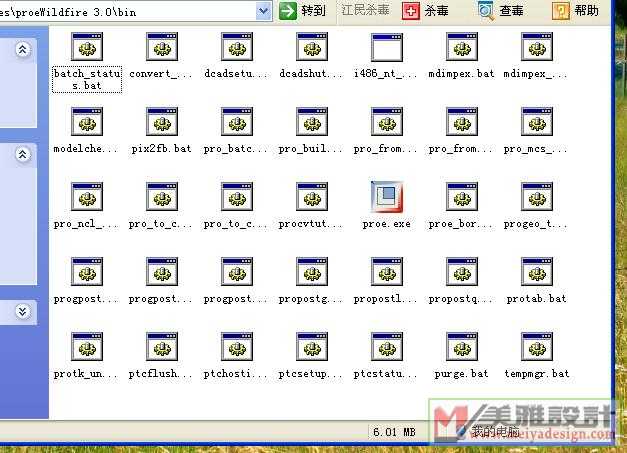Select the pro_ncl_... batch file icon

point(87,197)
